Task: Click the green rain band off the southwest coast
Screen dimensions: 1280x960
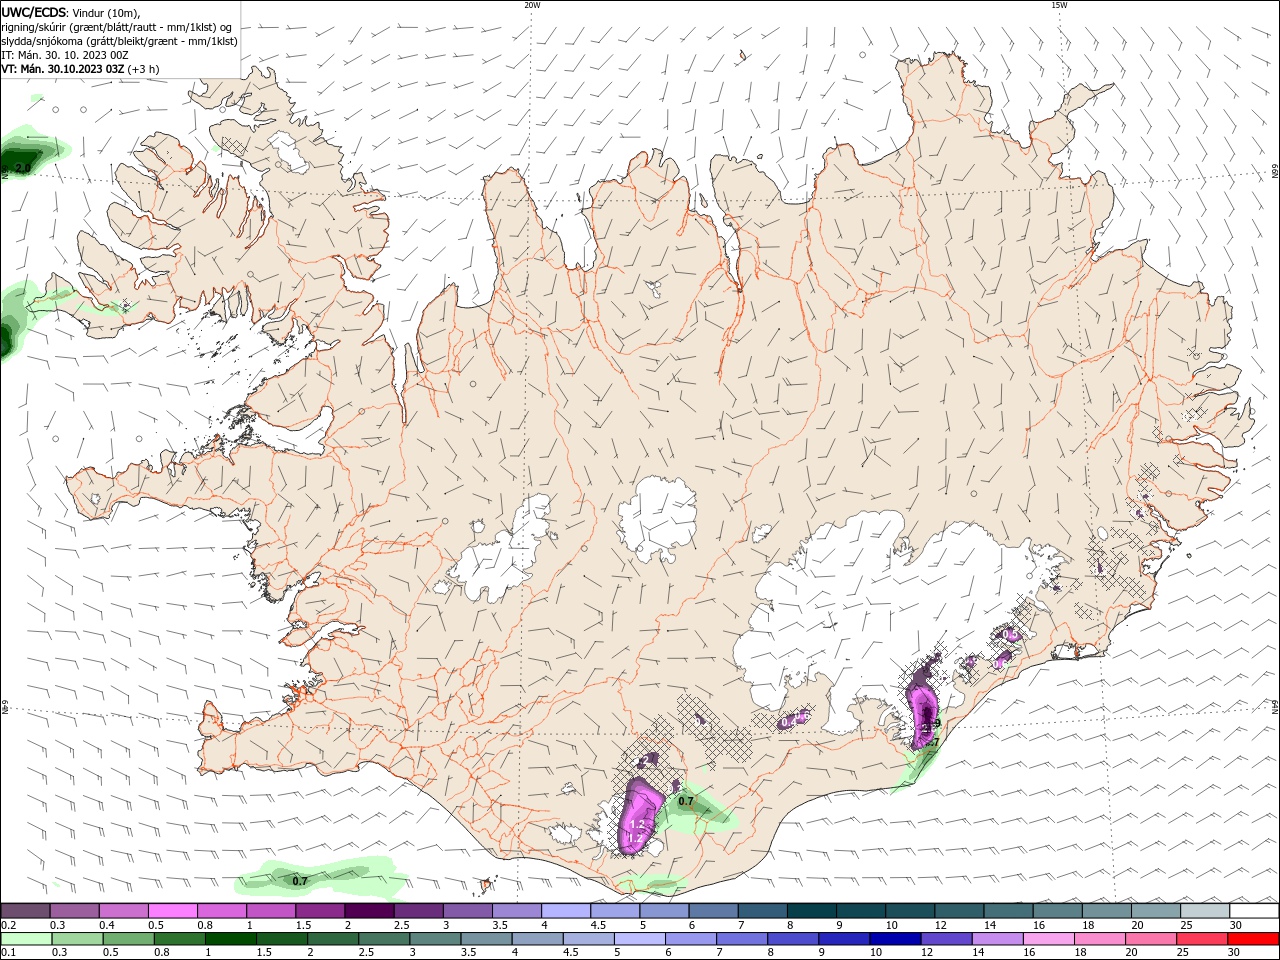Action: (x=320, y=876)
